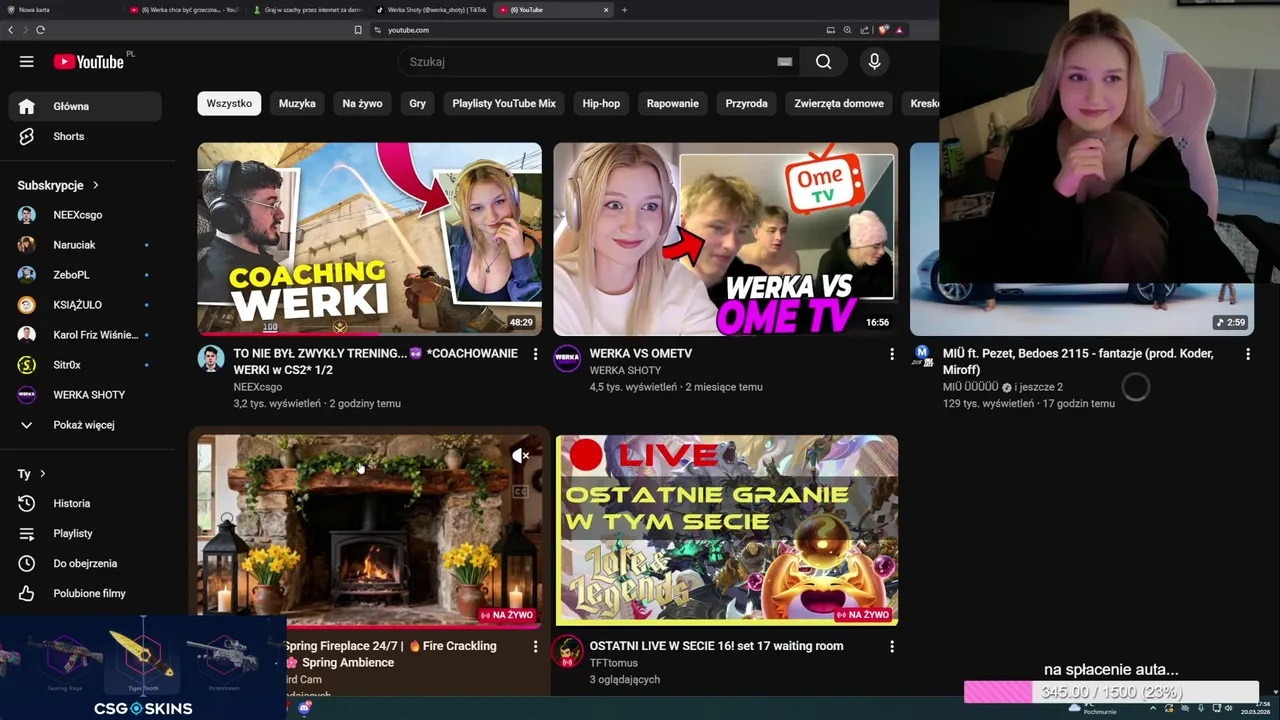
Task: Reload the page
Action: point(40,30)
